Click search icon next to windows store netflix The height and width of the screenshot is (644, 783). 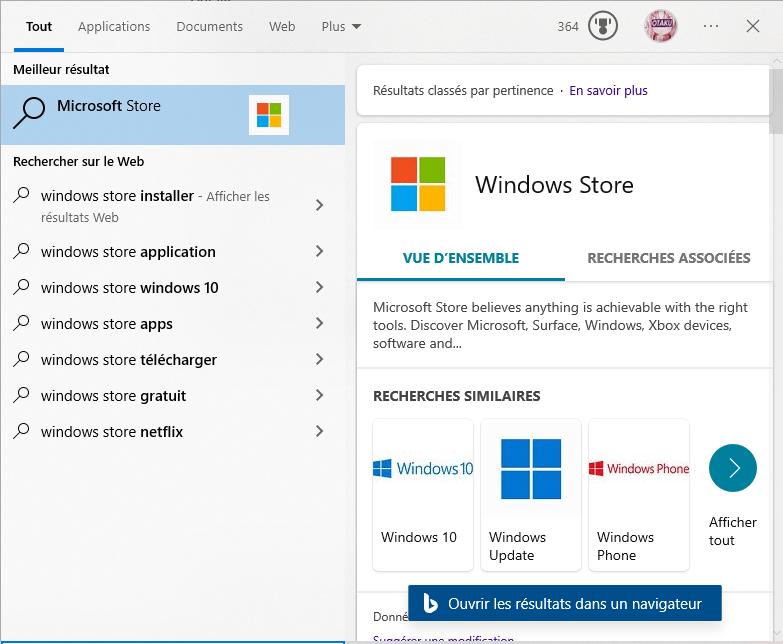click(x=21, y=430)
